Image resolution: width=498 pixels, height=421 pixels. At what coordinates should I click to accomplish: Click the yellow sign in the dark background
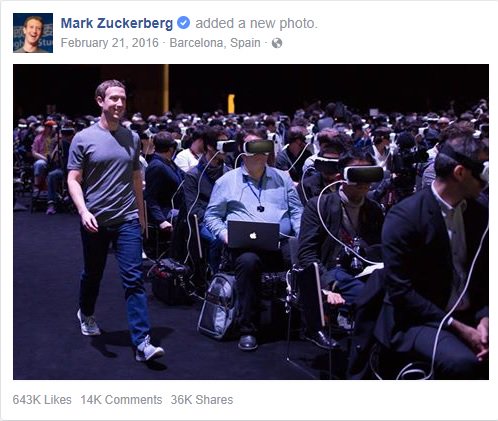[231, 104]
